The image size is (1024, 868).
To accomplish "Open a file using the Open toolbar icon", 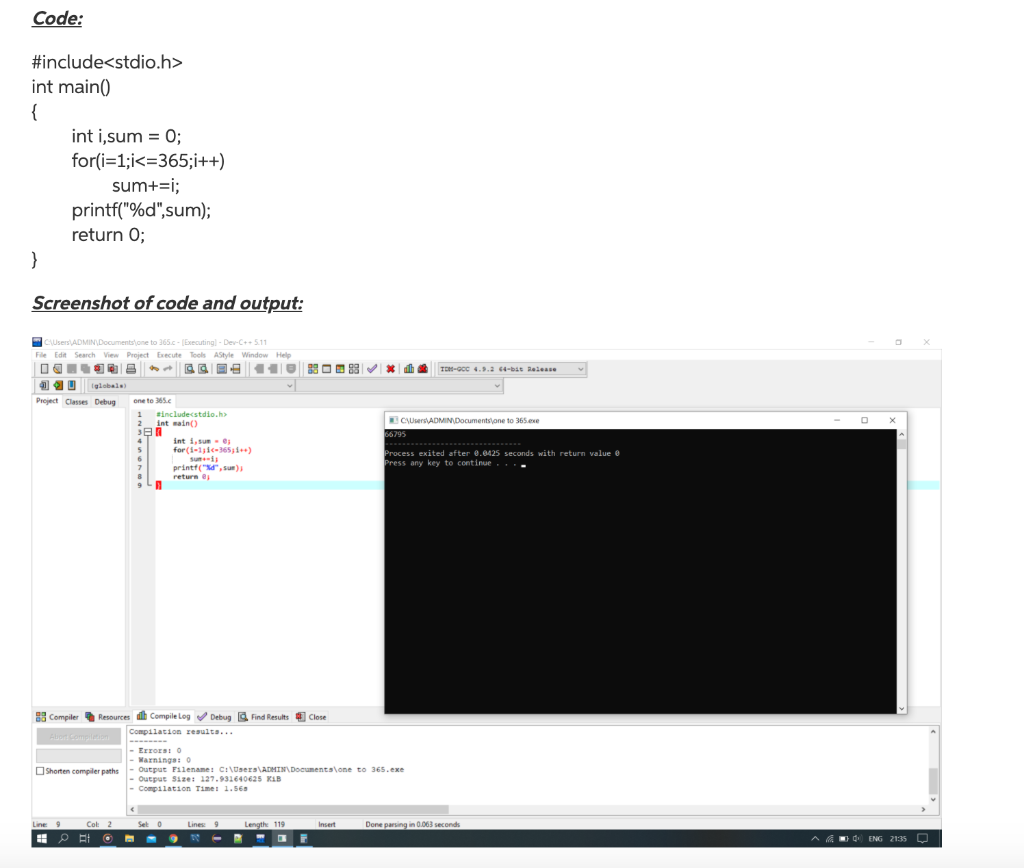I will point(56,368).
